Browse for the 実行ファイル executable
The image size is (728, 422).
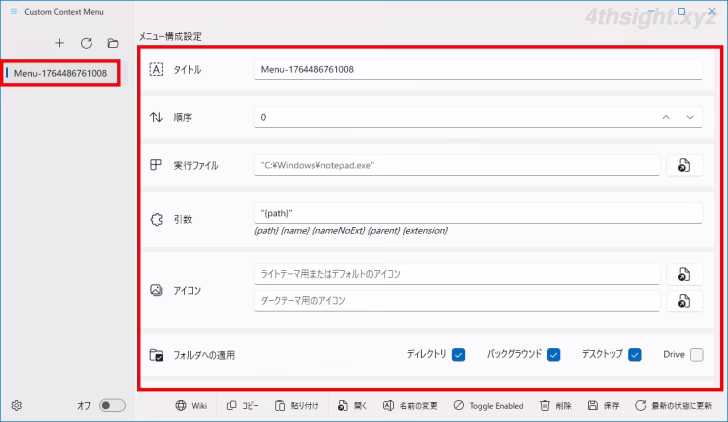684,165
